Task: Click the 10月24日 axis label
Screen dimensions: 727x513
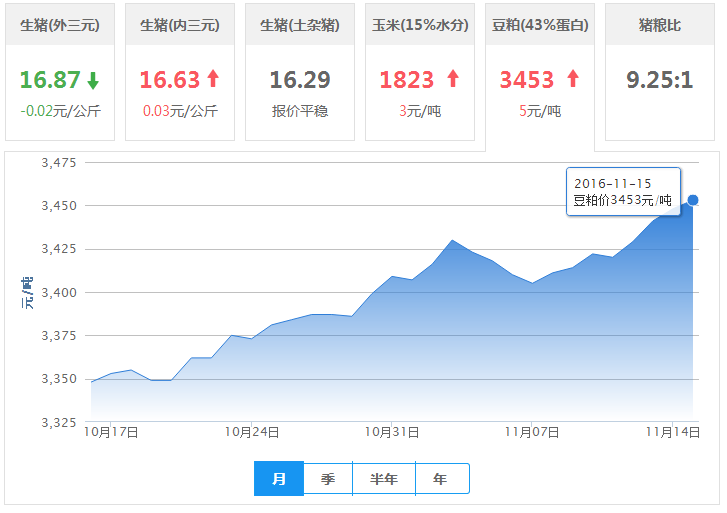Action: coord(252,432)
